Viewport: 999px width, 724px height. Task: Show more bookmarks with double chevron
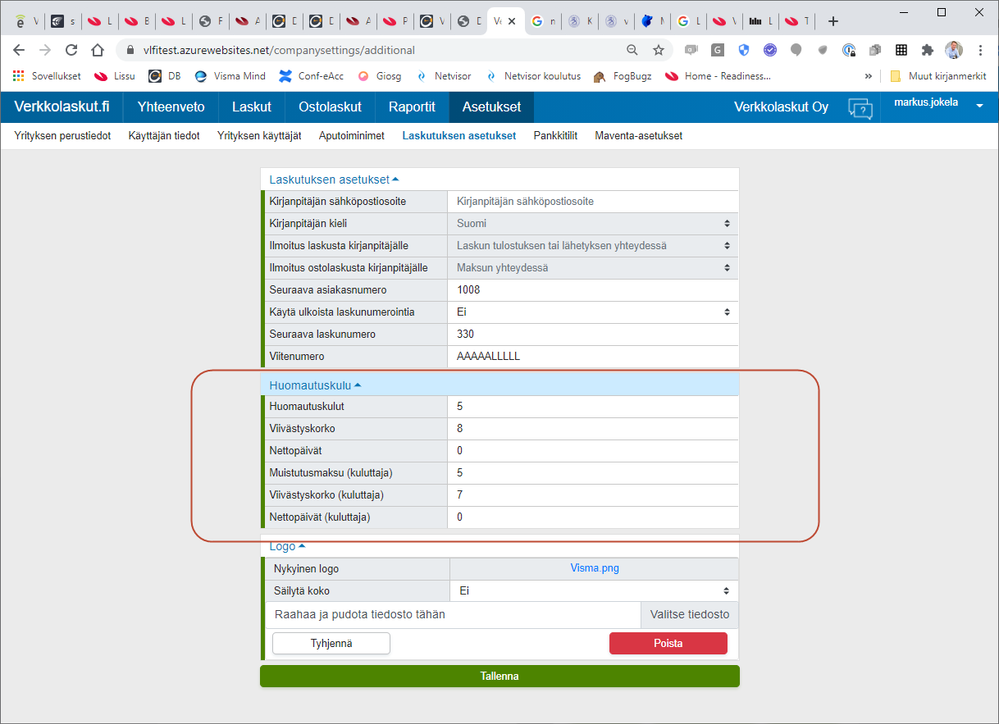(x=868, y=76)
